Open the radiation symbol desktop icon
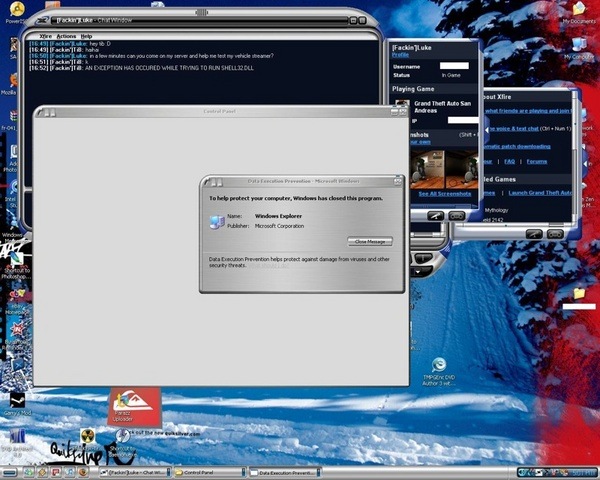This screenshot has height=480, width=600. (x=87, y=436)
